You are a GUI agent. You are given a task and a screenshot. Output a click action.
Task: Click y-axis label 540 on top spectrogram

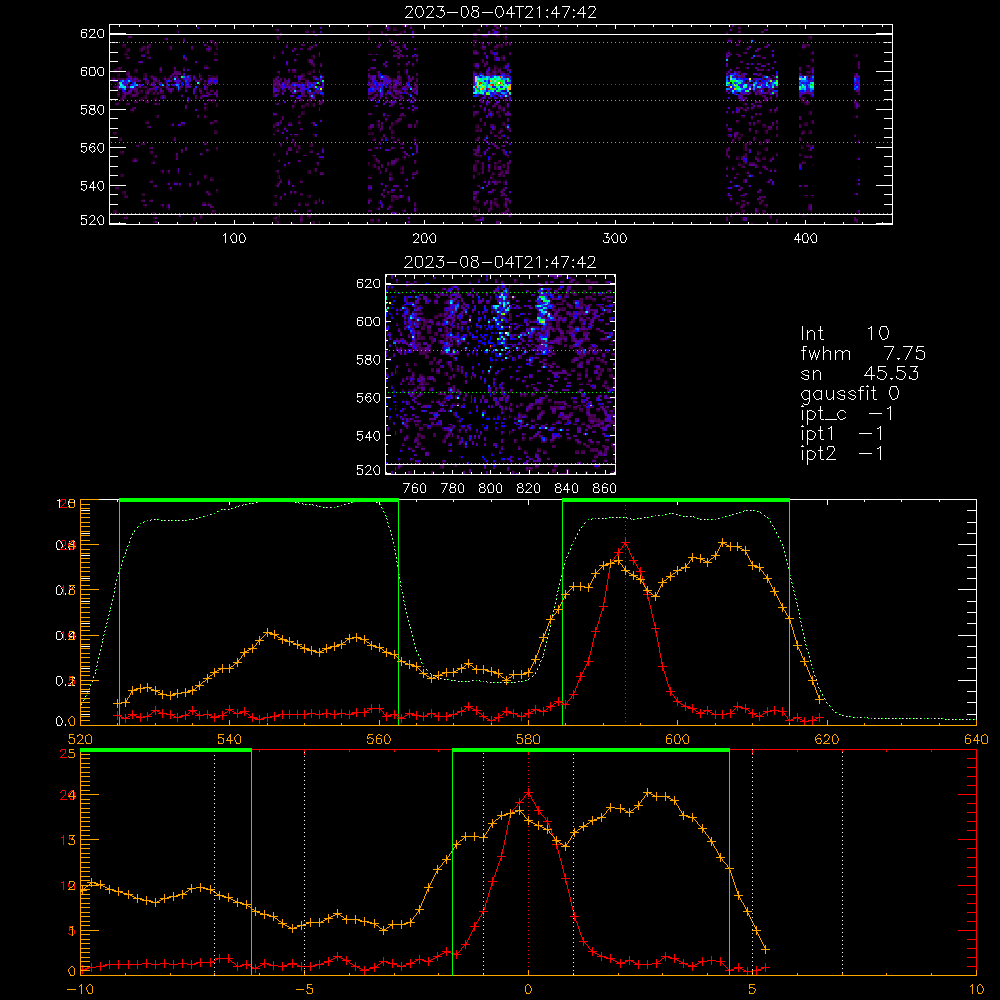click(x=92, y=186)
